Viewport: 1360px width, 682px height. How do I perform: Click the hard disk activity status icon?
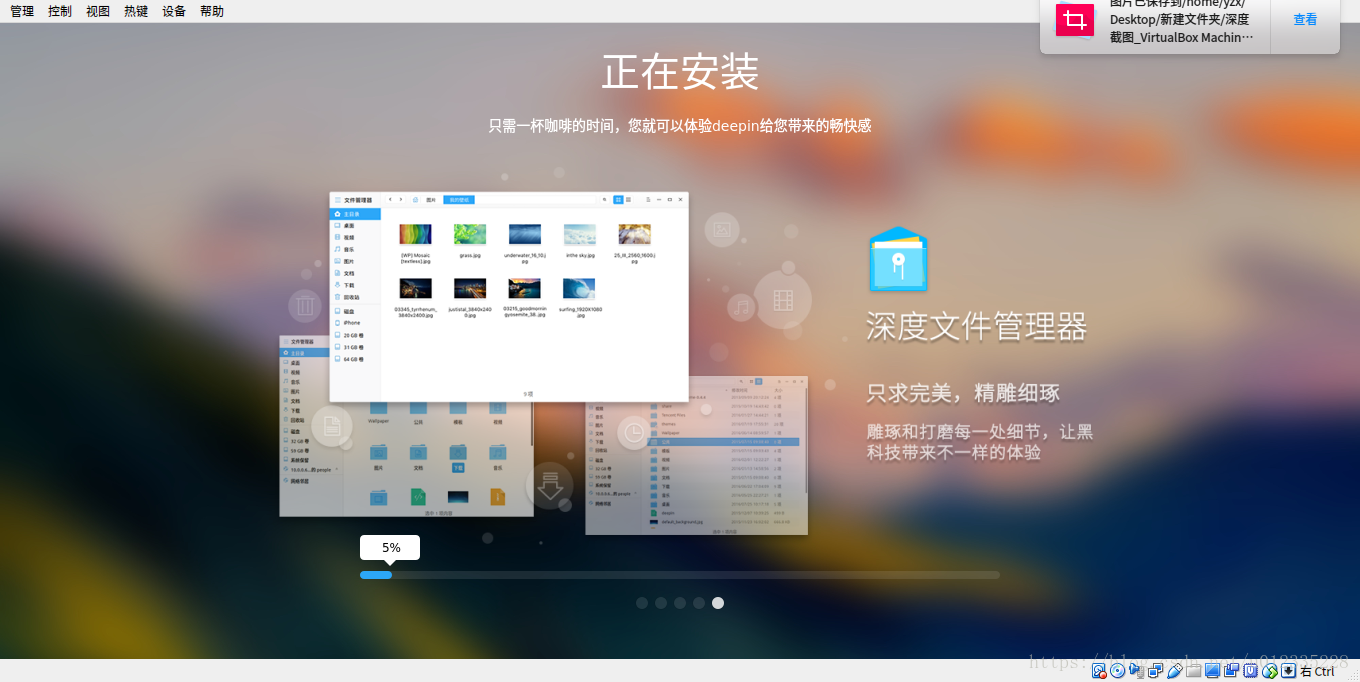(x=1099, y=671)
